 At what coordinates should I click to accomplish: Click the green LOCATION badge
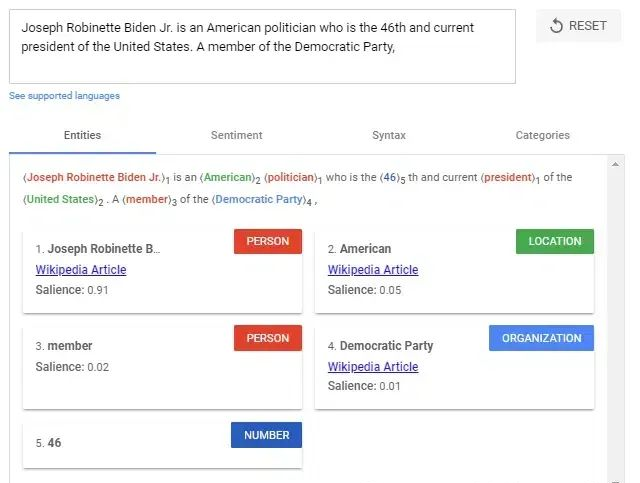tap(555, 241)
